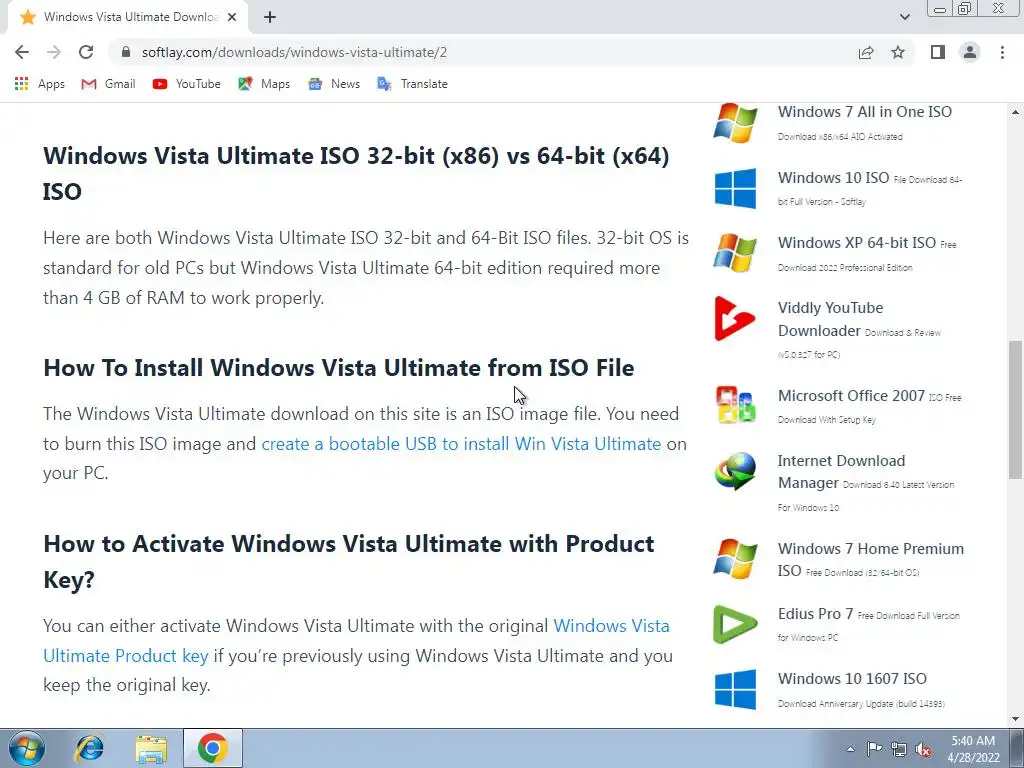Click the How To Install Windows Vista heading
This screenshot has height=768, width=1024.
pyautogui.click(x=338, y=368)
